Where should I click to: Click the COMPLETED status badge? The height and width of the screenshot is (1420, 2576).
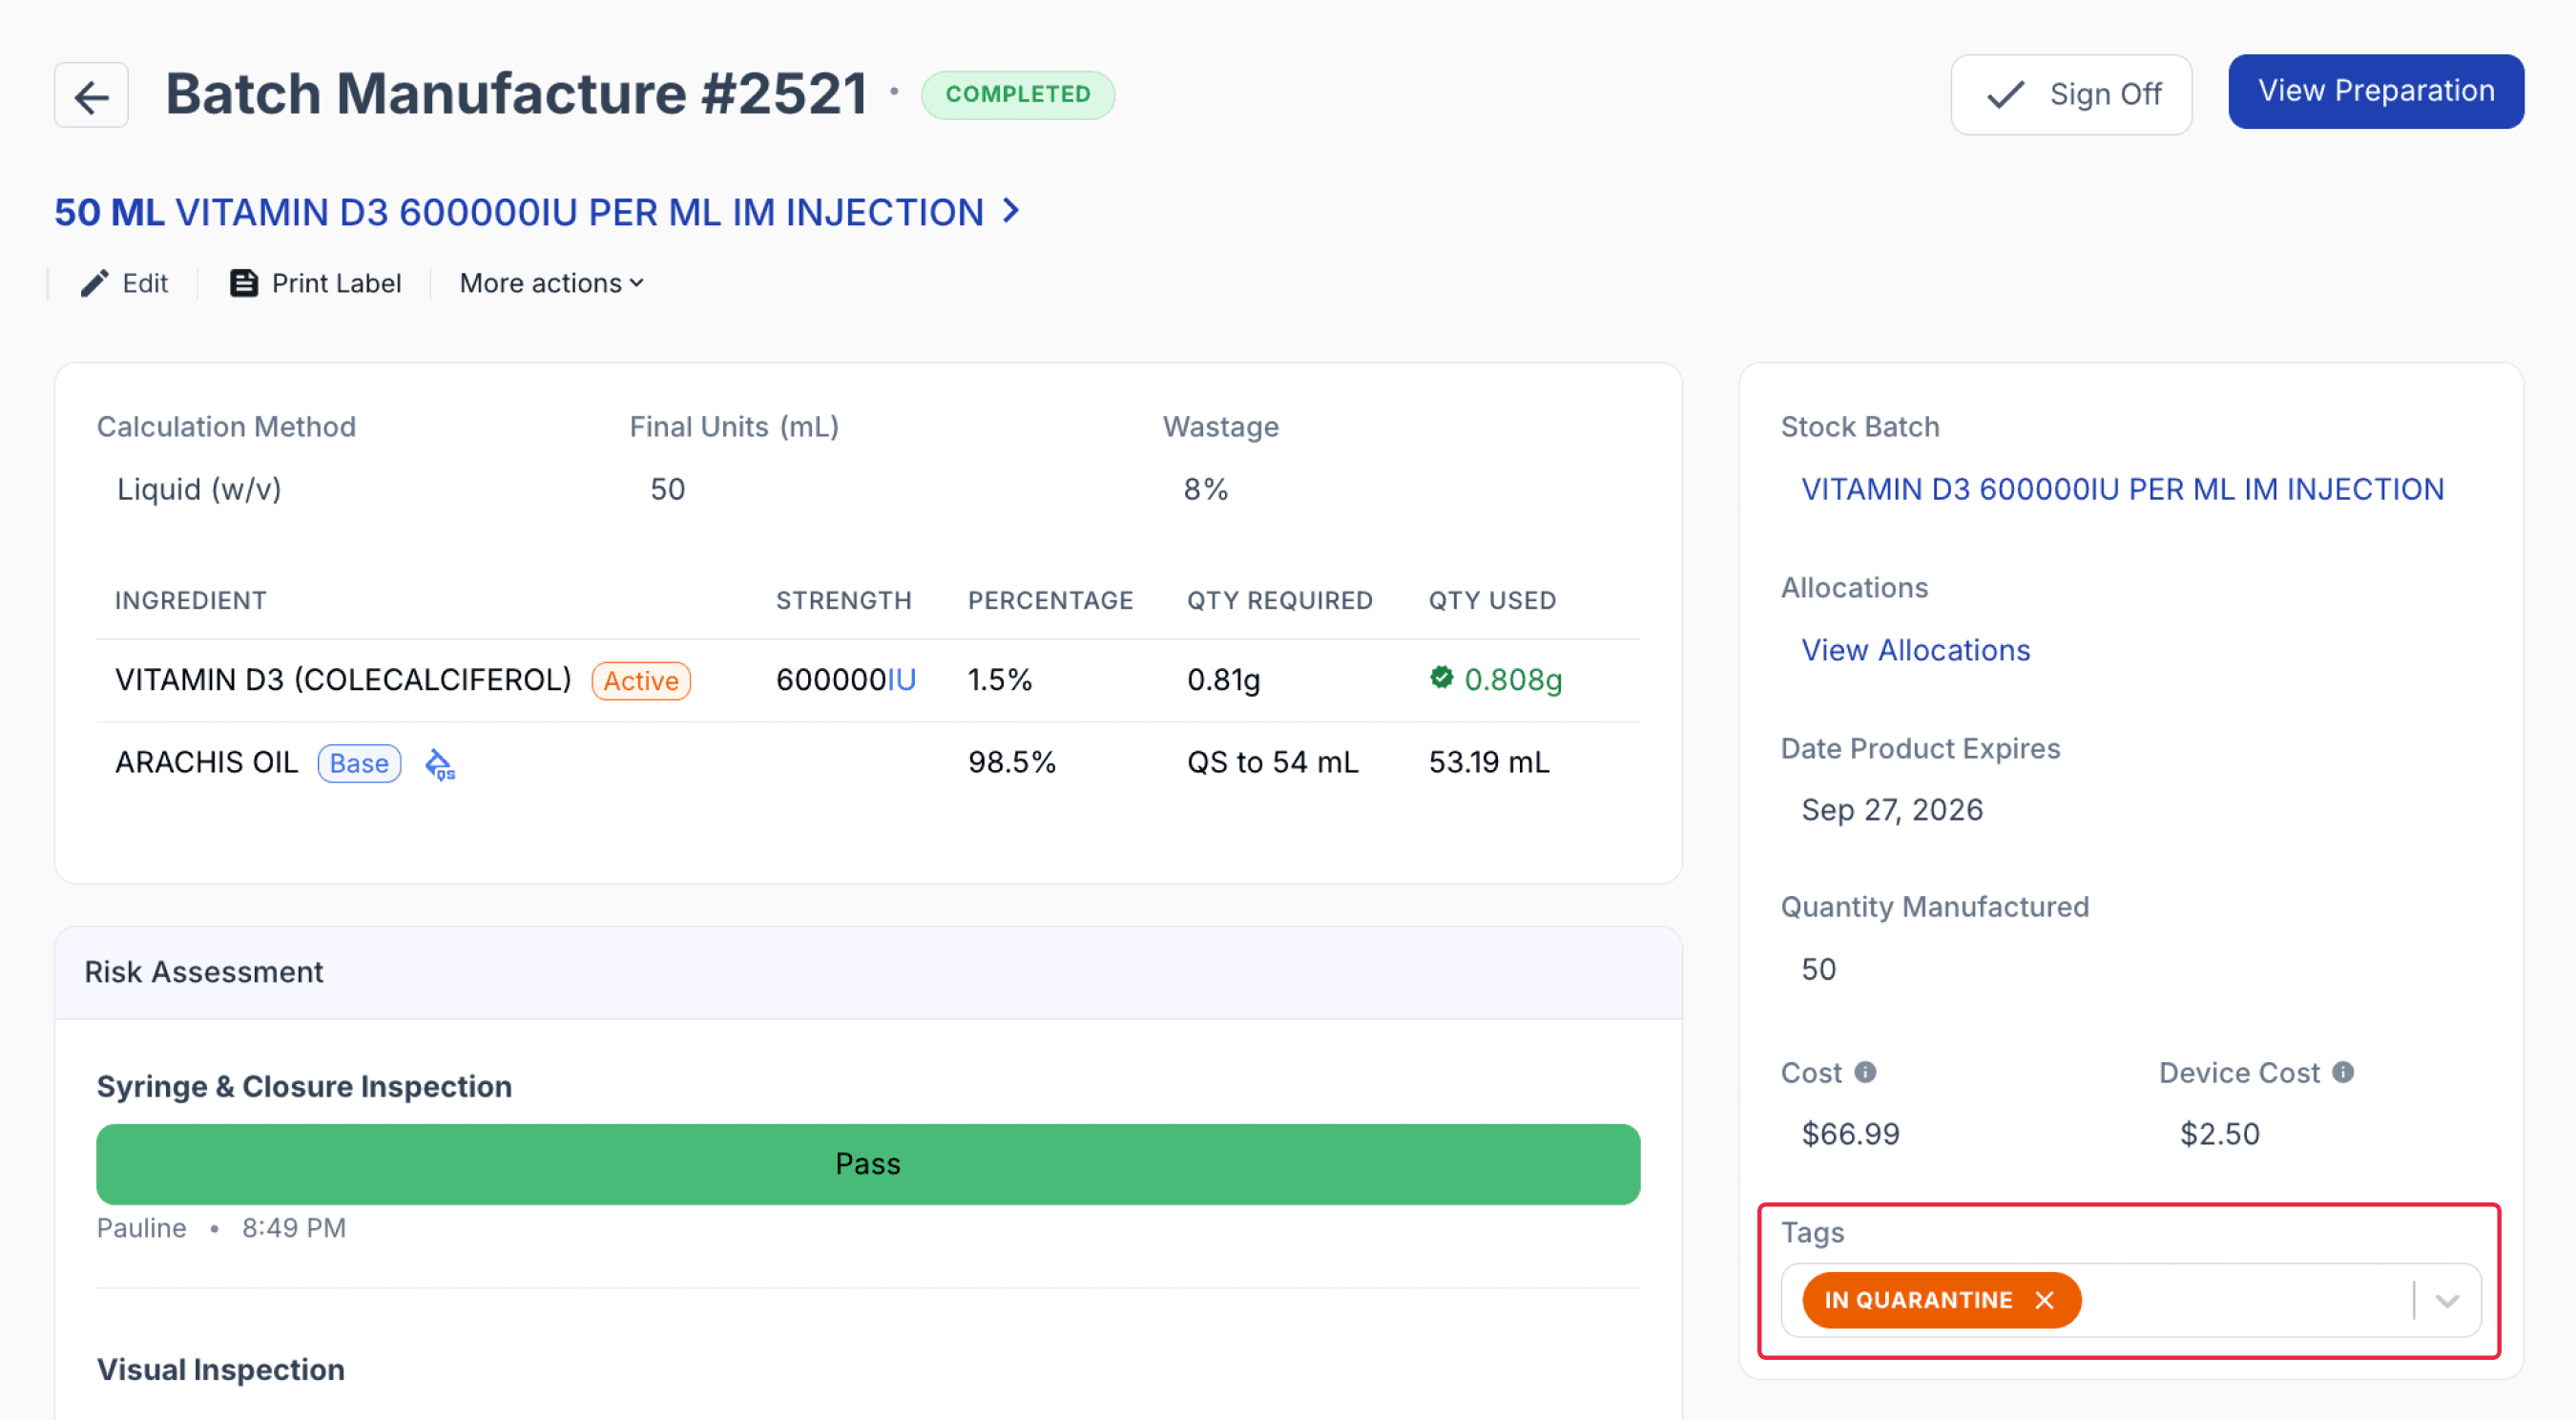[1018, 95]
